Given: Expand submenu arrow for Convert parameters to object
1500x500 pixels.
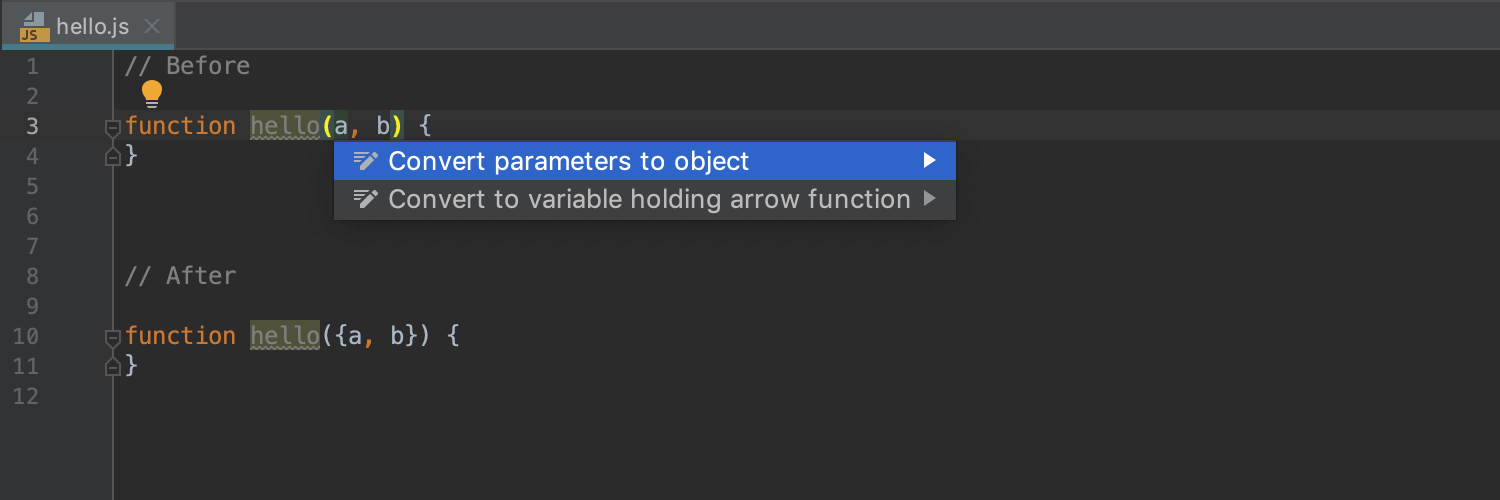Looking at the screenshot, I should pos(930,160).
